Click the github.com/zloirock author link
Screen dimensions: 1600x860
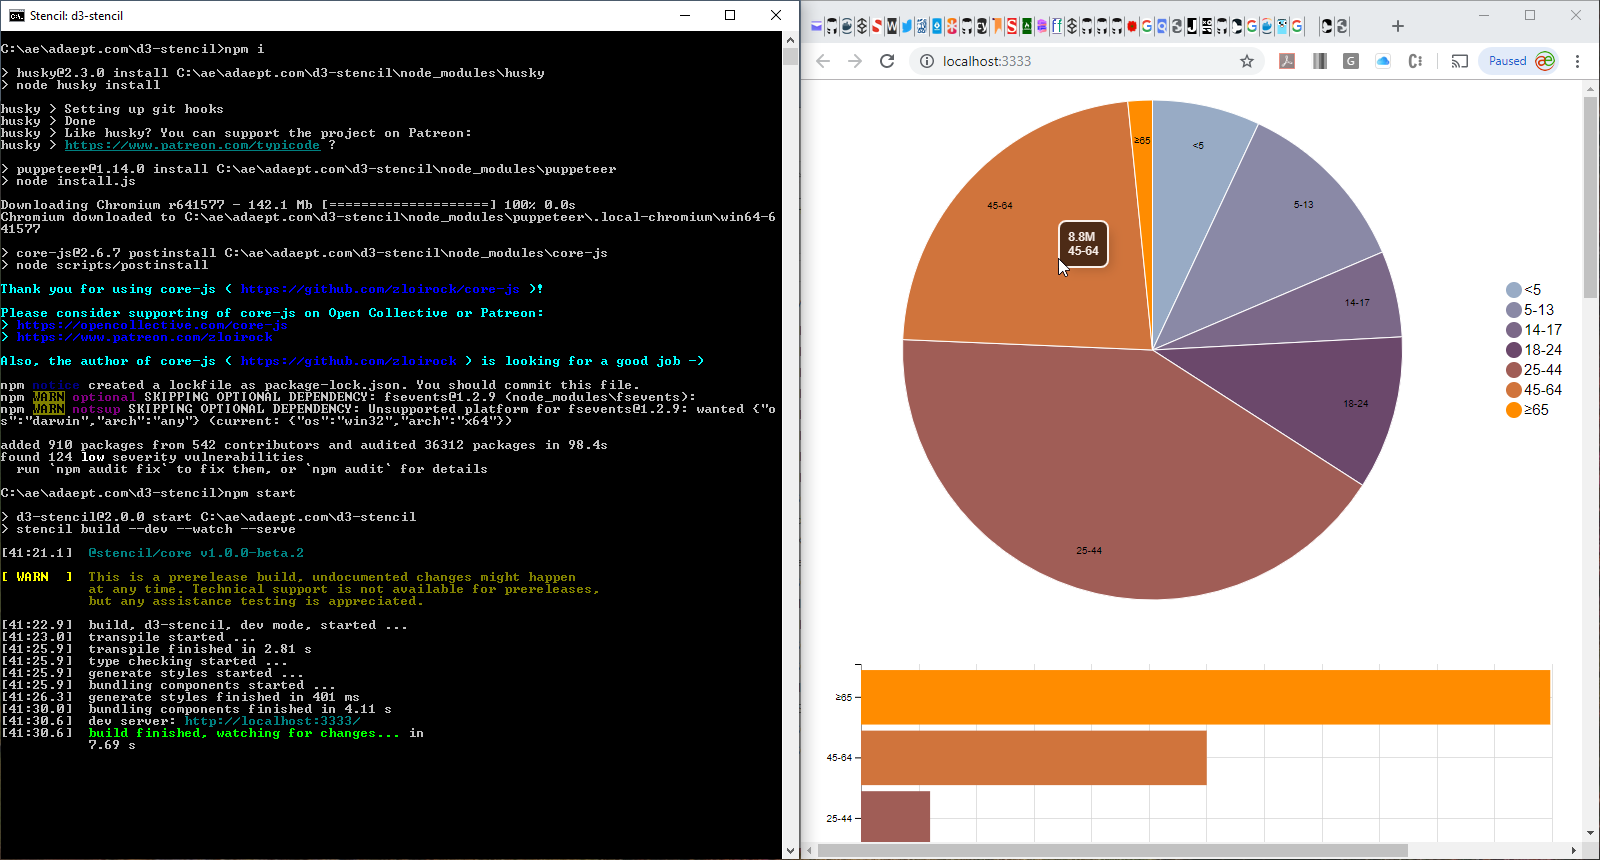click(x=348, y=361)
